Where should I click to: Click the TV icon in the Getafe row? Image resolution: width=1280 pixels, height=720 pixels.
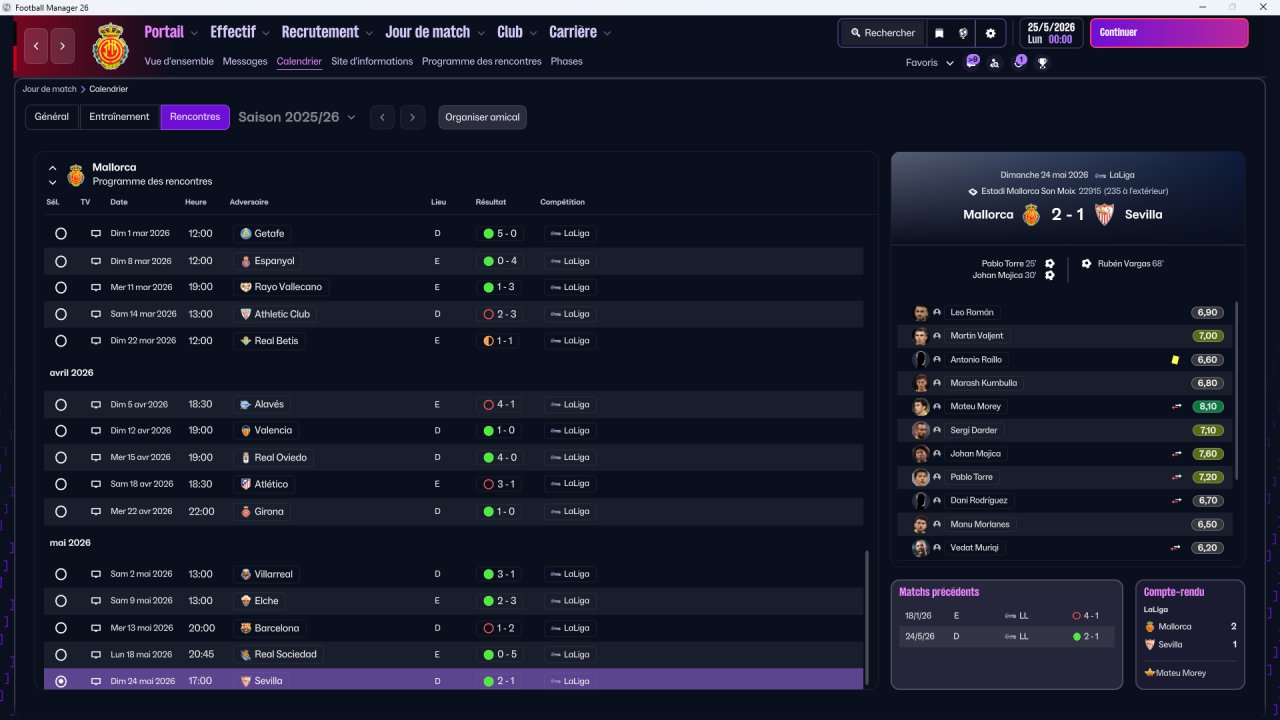tap(96, 234)
